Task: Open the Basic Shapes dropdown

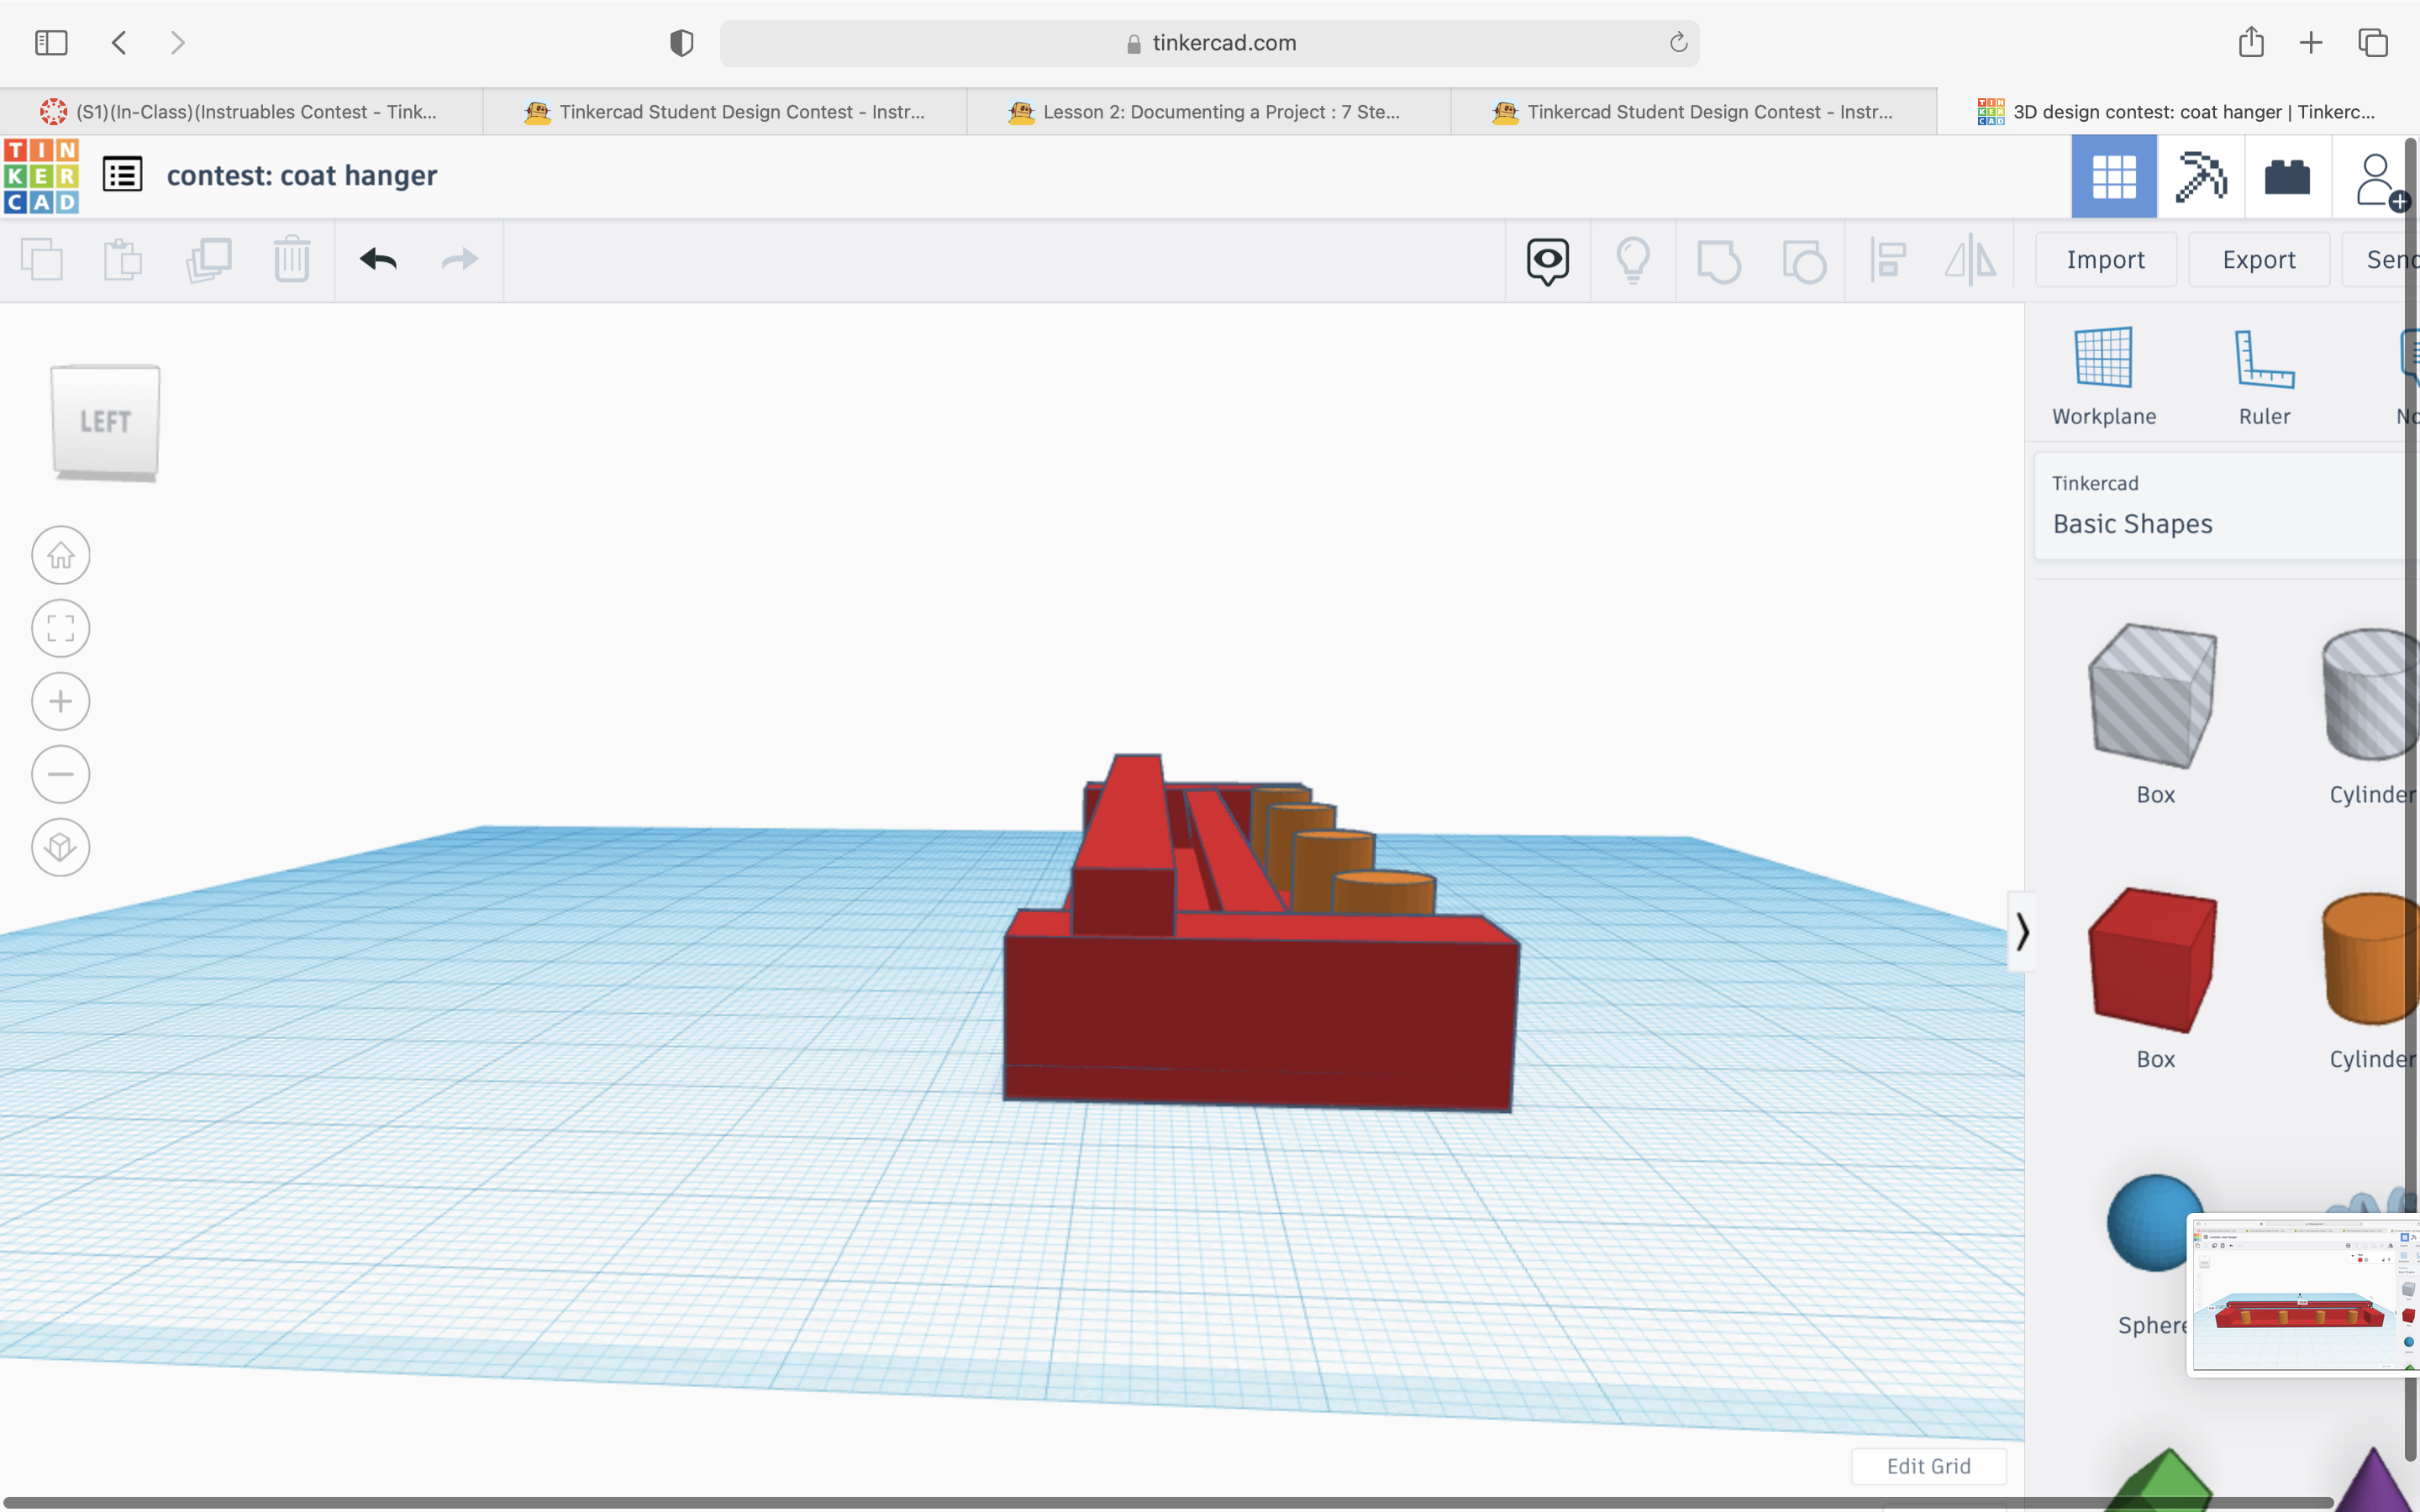Action: click(x=2226, y=506)
